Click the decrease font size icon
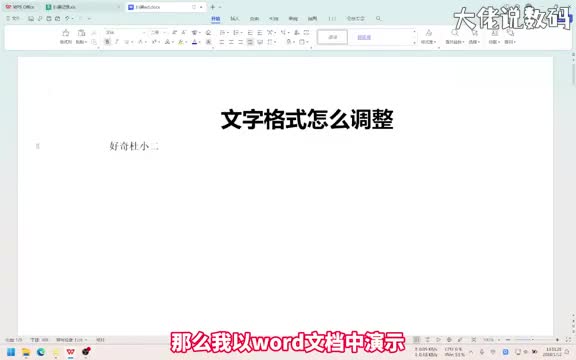This screenshot has width=576, height=360. tap(184, 33)
